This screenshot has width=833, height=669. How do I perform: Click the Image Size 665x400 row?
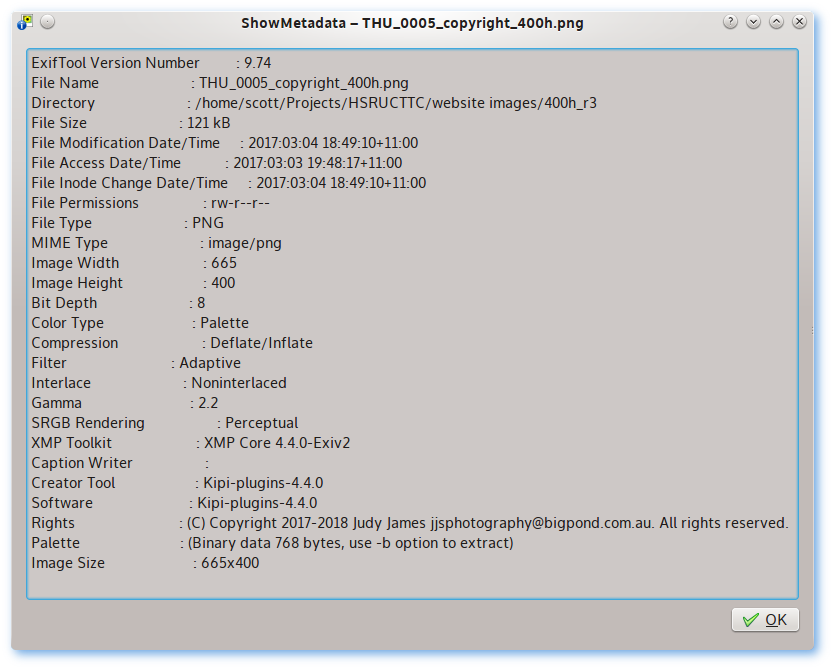(145, 563)
